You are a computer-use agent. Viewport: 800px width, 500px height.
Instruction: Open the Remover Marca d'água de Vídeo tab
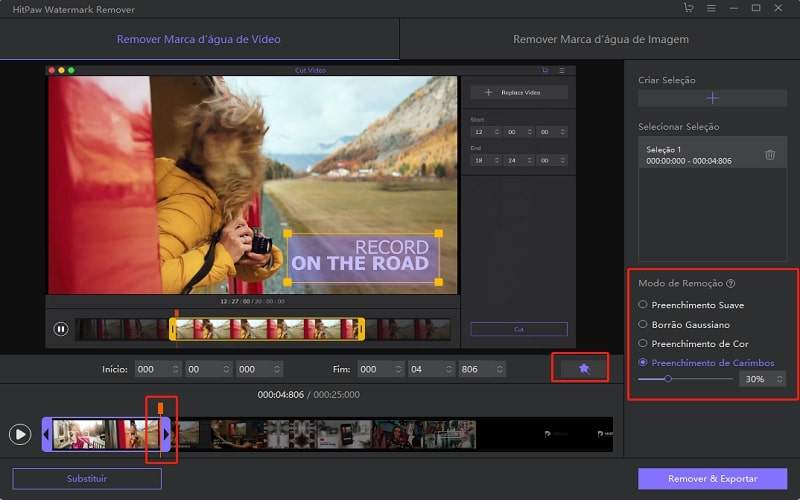(x=199, y=40)
